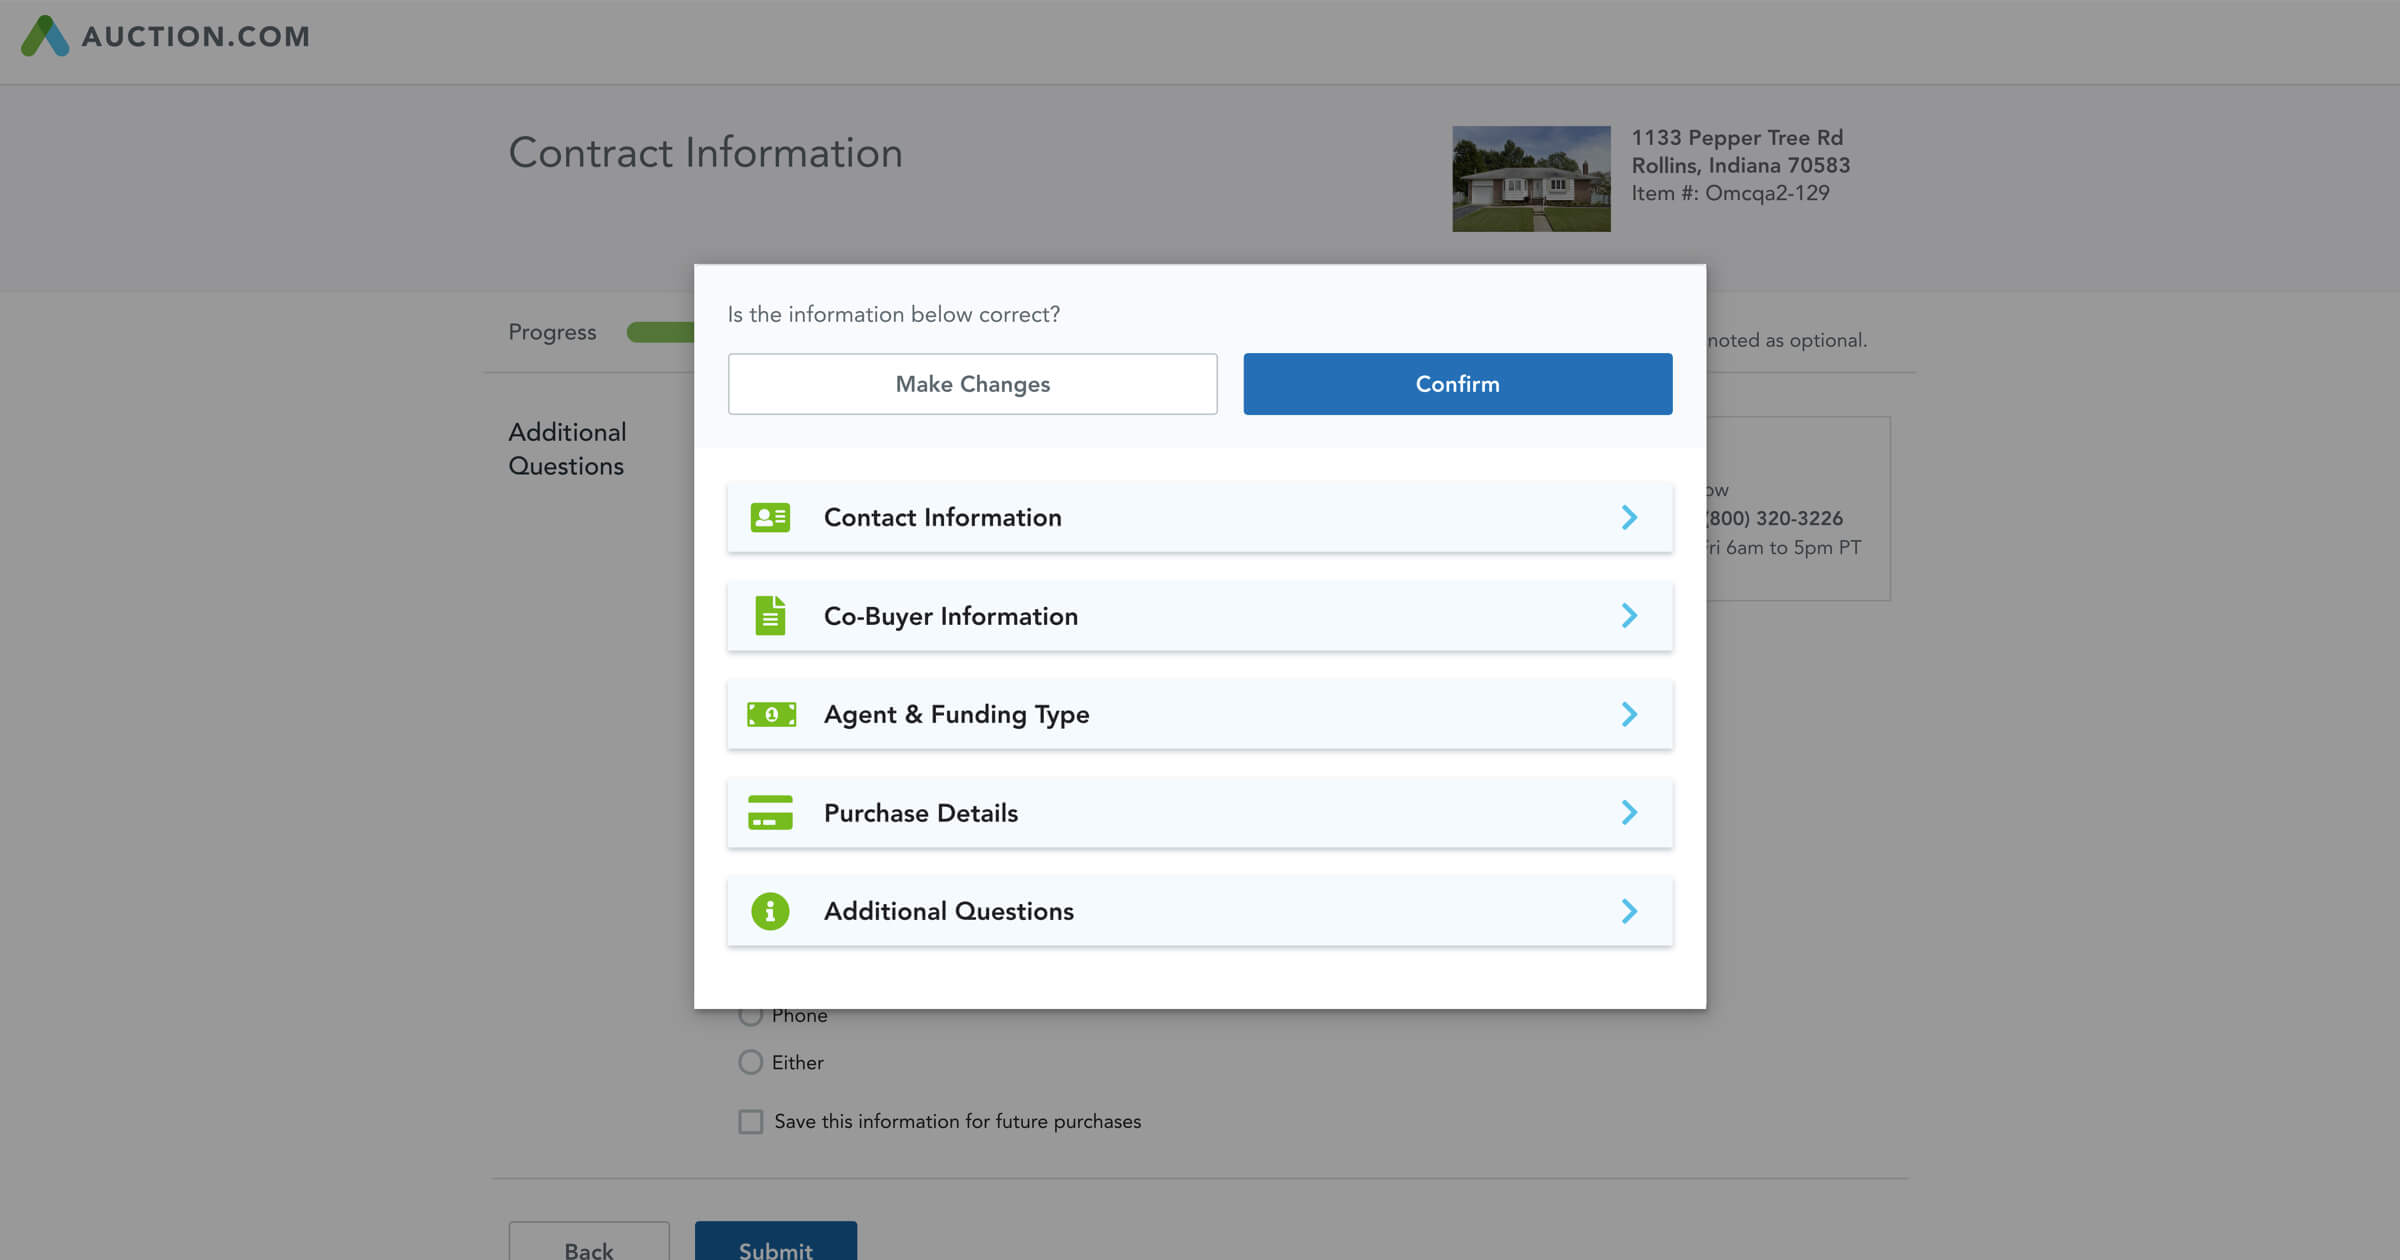Click the Purchase Details credit card icon

tap(770, 812)
